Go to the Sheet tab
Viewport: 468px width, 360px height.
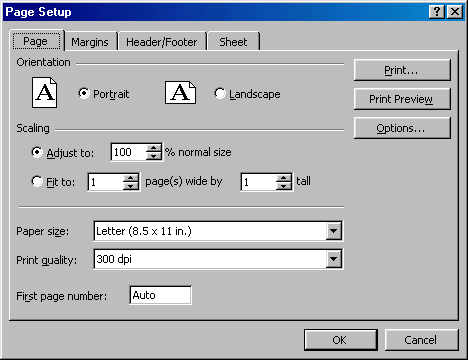click(233, 42)
